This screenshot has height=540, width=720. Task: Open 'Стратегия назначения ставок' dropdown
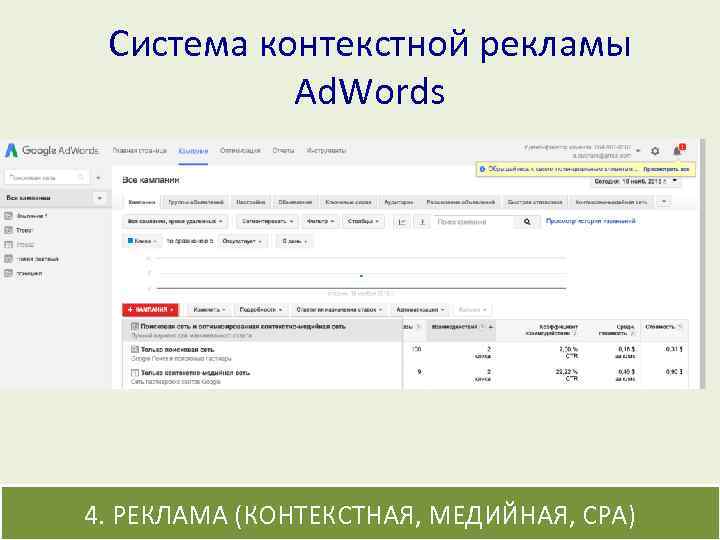pyautogui.click(x=339, y=310)
